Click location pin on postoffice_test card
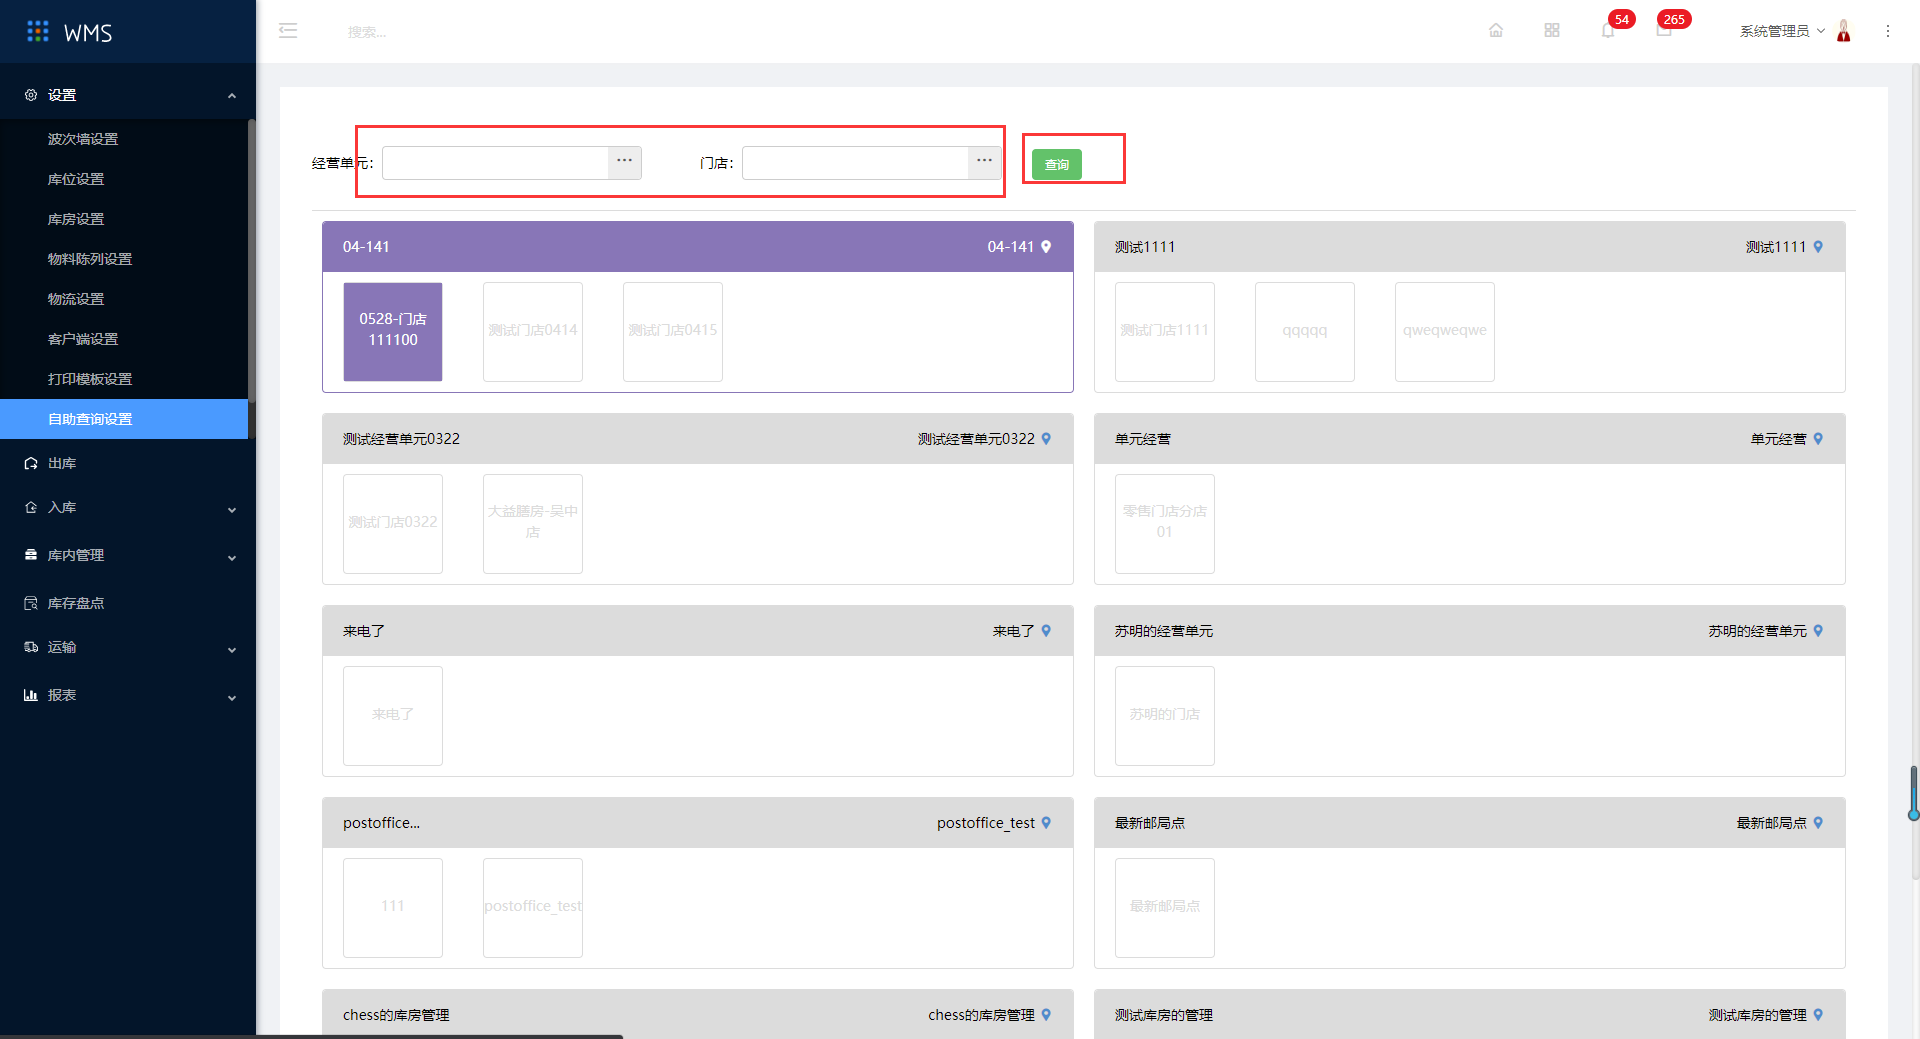 1046,823
